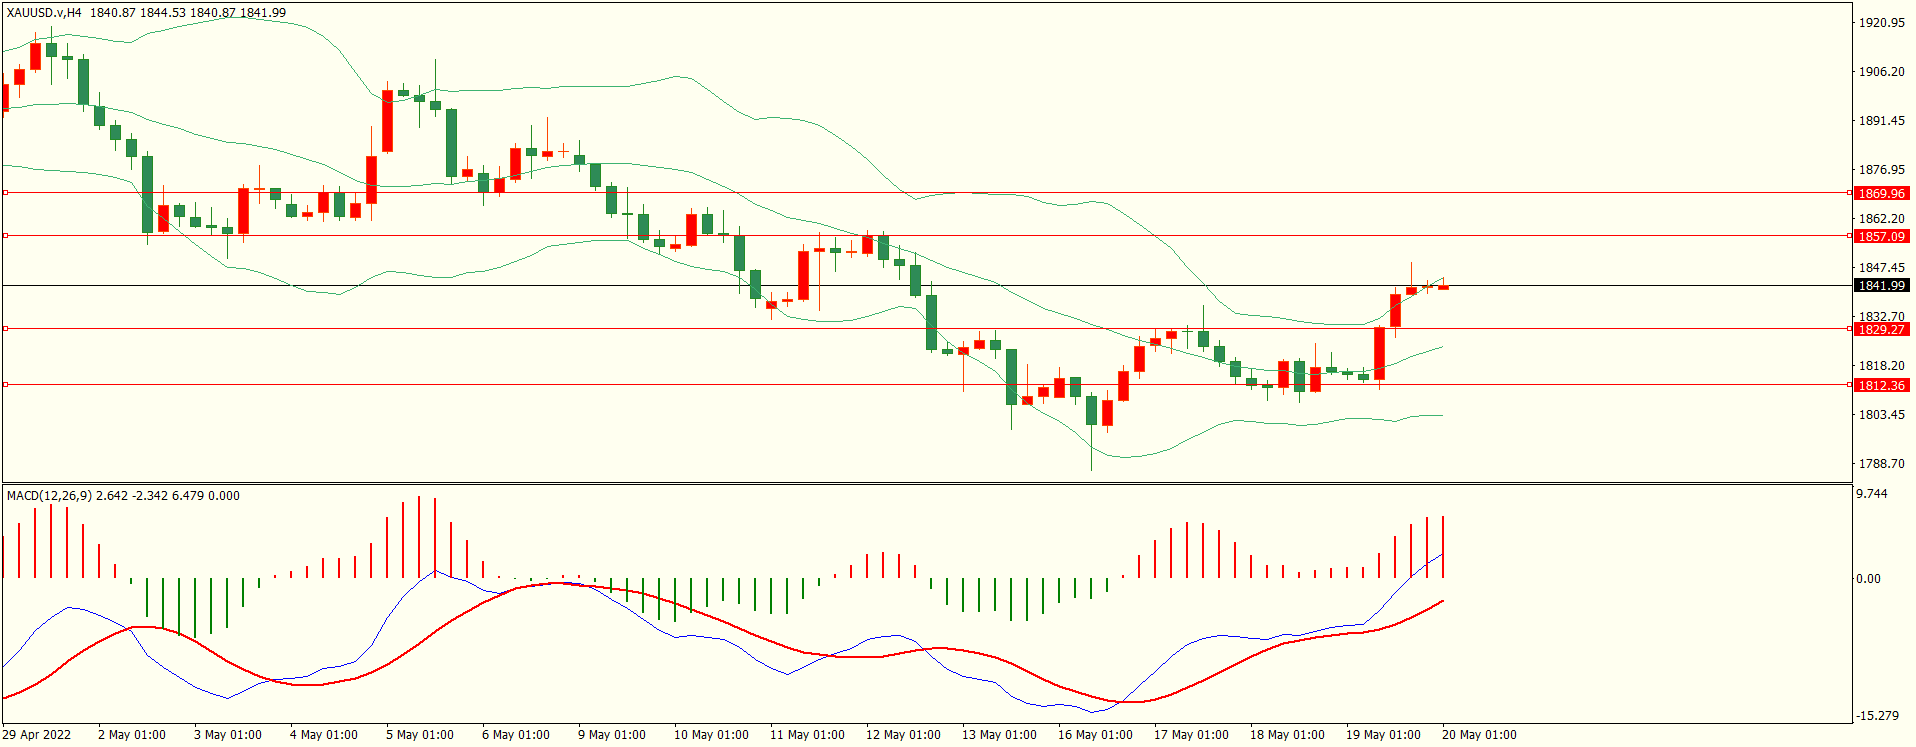1916x747 pixels.
Task: Select left handle of 1857.09 horizontal line
Action: [x=5, y=235]
